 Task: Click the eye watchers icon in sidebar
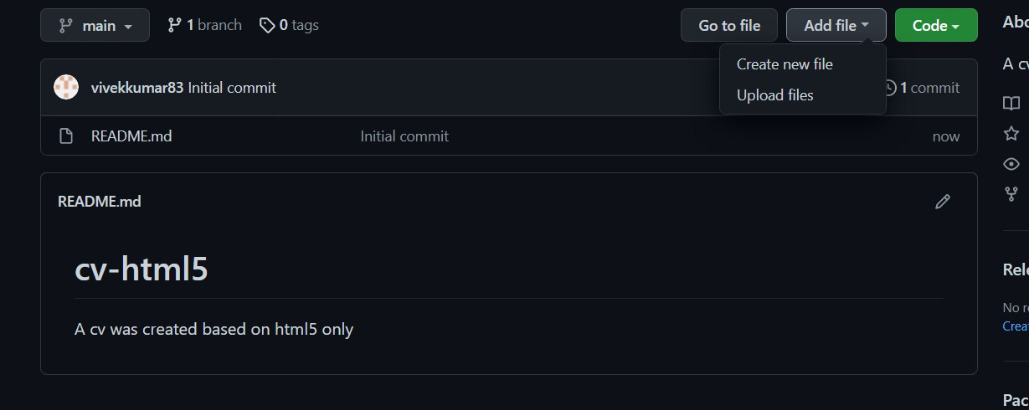coord(1011,164)
